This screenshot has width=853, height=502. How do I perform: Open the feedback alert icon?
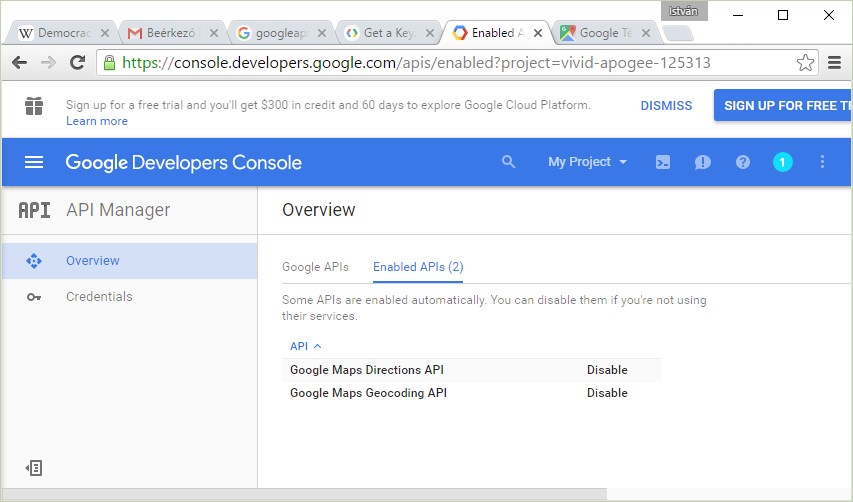click(702, 162)
